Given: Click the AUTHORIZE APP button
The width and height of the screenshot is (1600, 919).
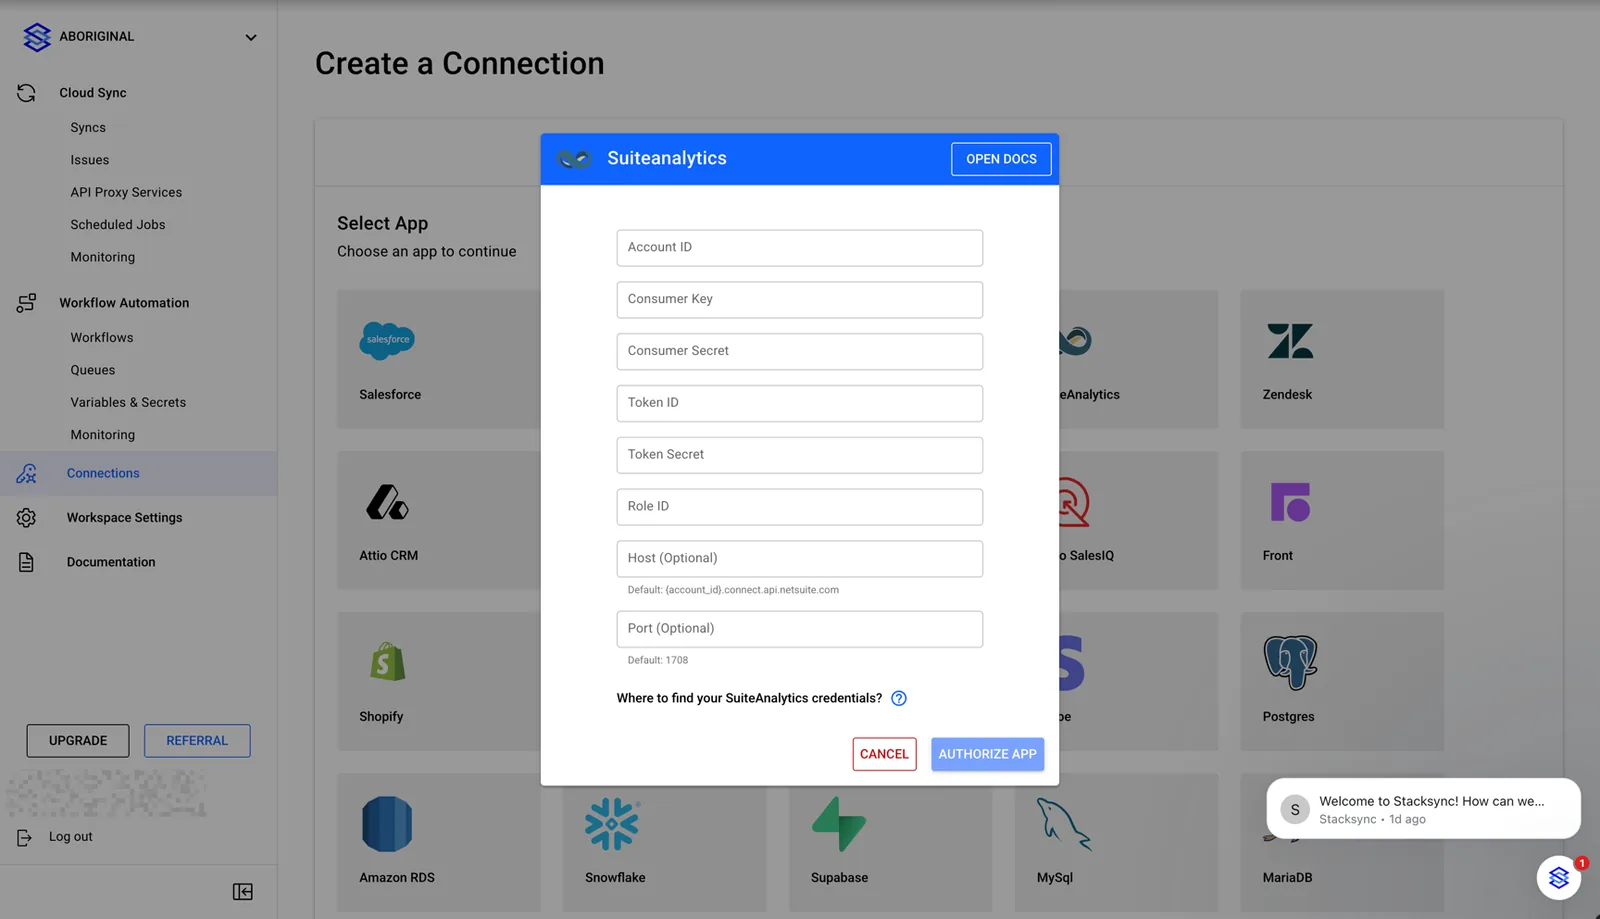Looking at the screenshot, I should click(987, 754).
